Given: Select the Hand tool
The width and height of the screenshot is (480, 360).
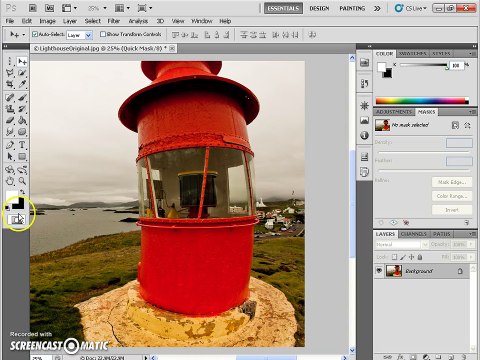Looking at the screenshot, I should point(10,181).
